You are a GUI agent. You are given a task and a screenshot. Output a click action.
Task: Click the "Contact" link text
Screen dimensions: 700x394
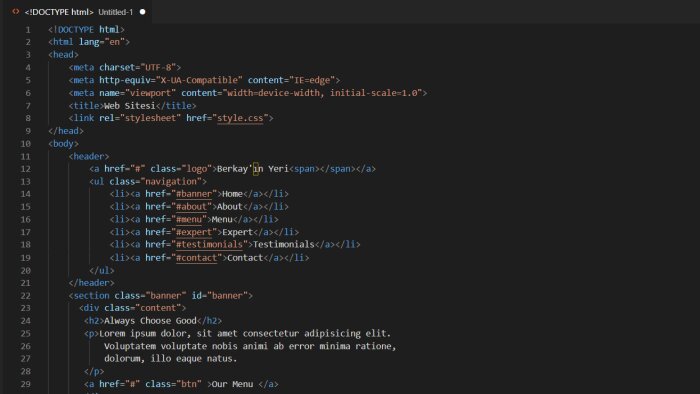tap(245, 257)
